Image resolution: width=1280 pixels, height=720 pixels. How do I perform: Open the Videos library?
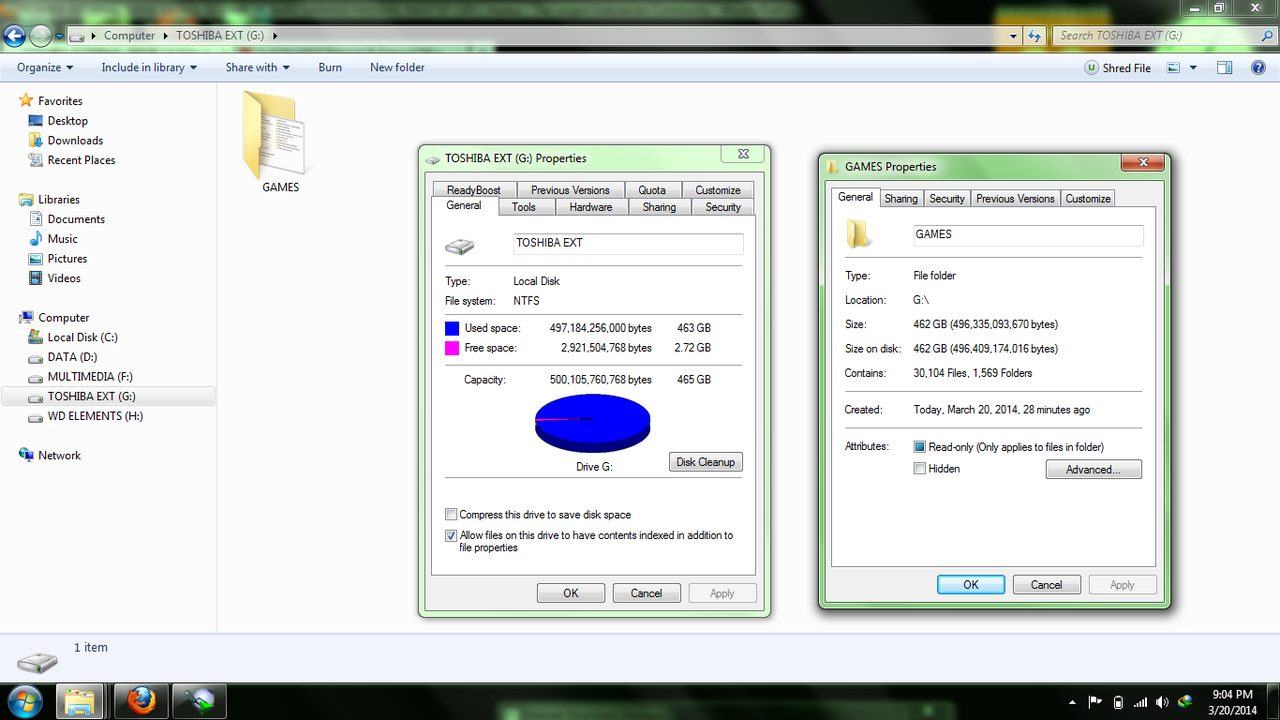(64, 279)
